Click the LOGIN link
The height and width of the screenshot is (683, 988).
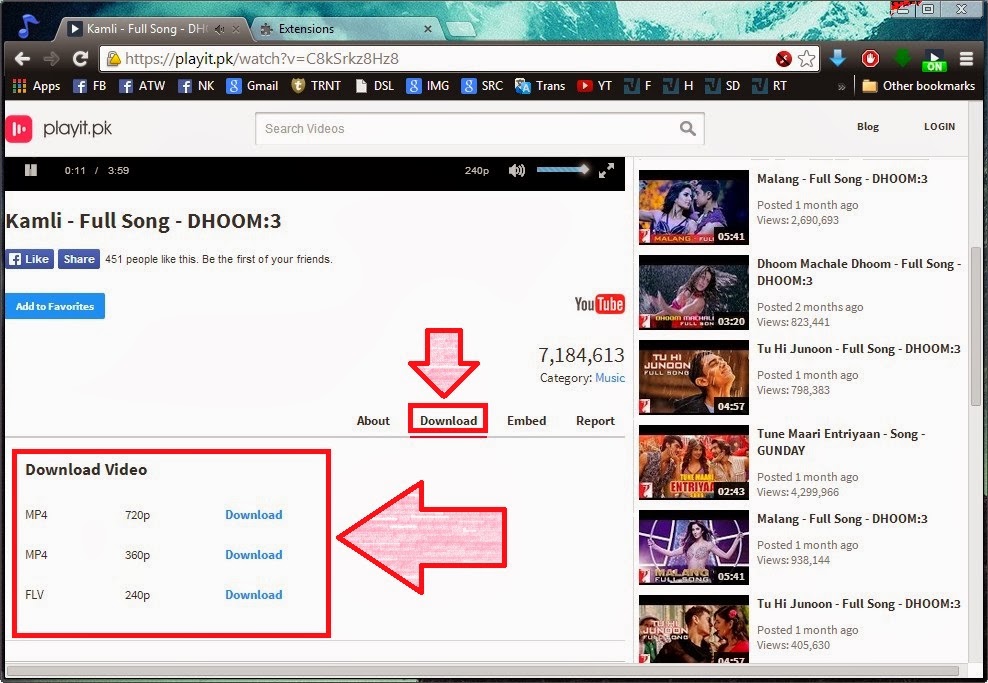tap(939, 127)
